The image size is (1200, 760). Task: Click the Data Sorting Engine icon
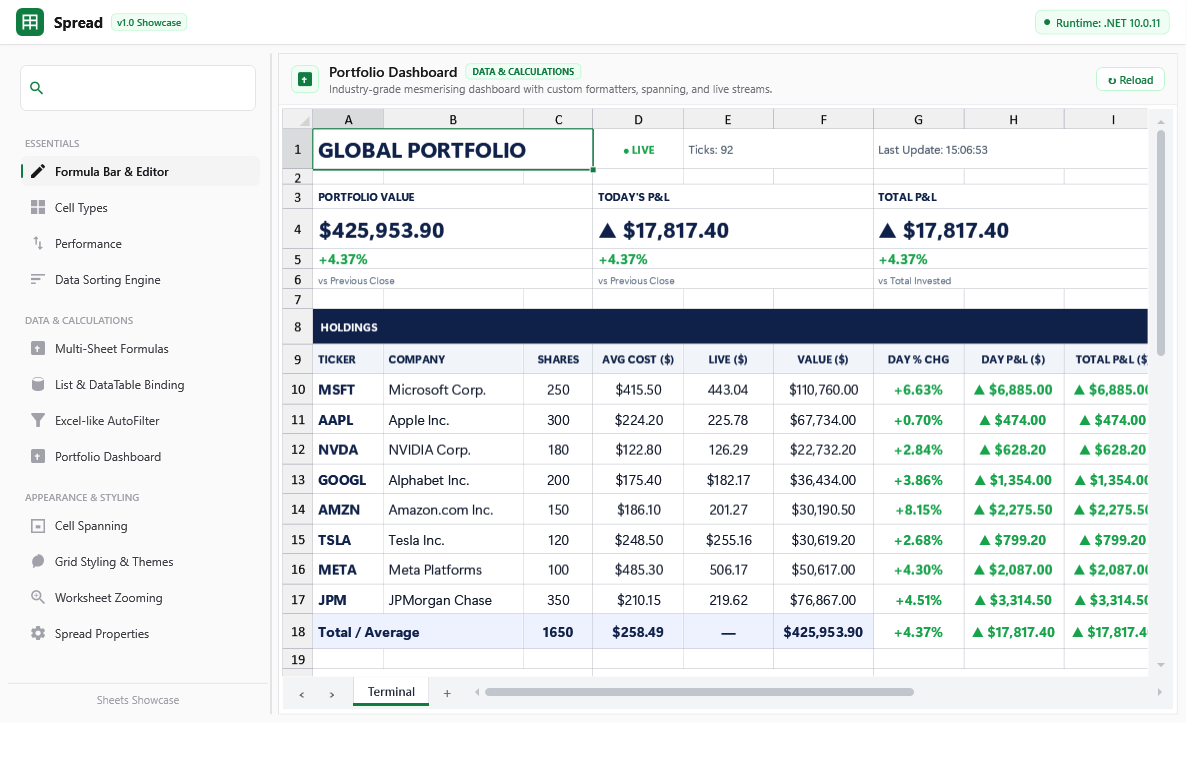[38, 280]
